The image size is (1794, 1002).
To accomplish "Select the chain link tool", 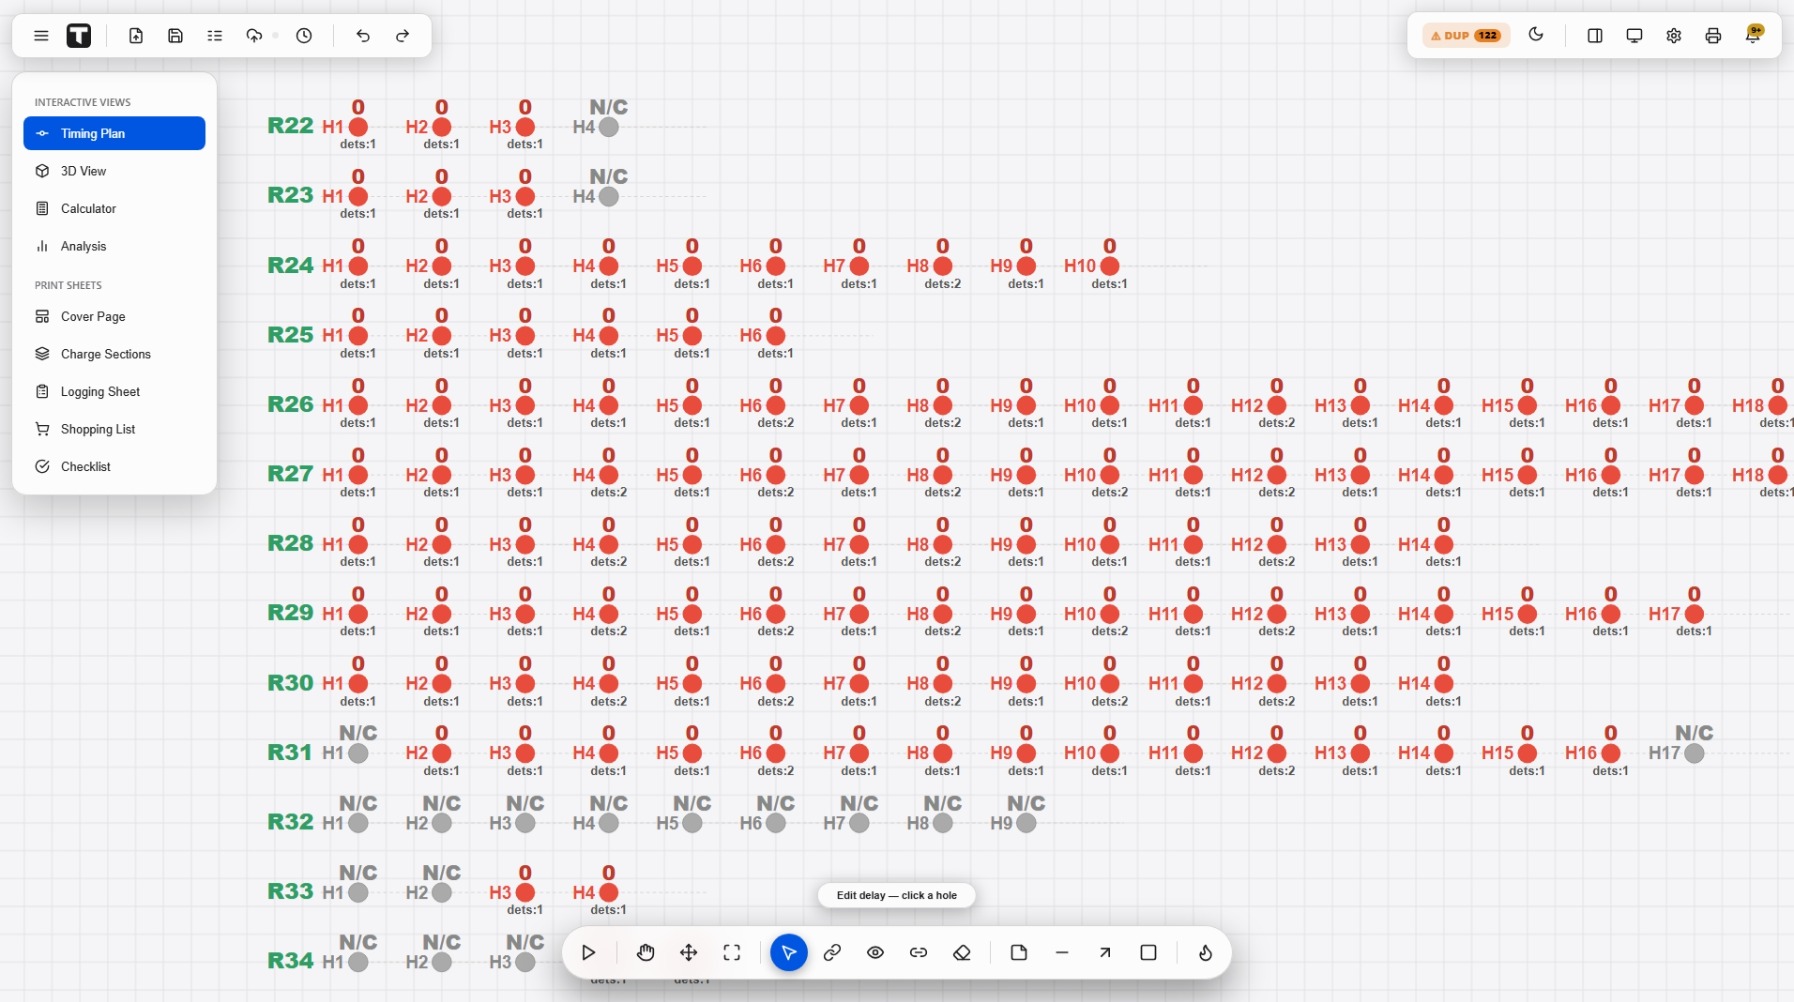I will 832,953.
